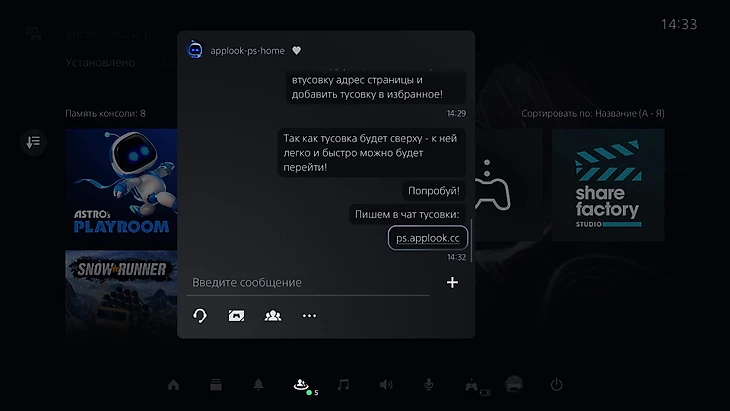This screenshot has width=730, height=411.
Task: Add attachment with plus icon
Action: 452,283
